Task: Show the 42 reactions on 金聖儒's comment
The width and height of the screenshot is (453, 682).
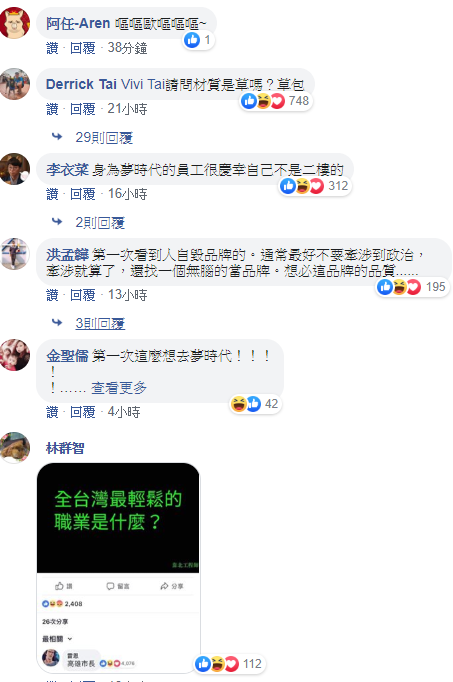Action: pos(255,404)
